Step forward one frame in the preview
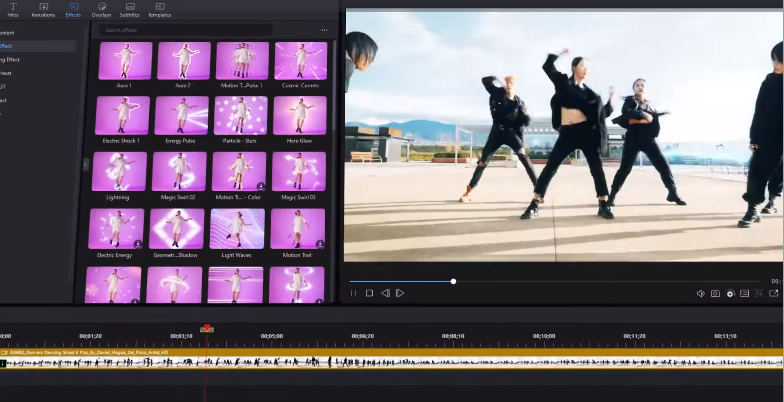The height and width of the screenshot is (402, 784). (400, 293)
